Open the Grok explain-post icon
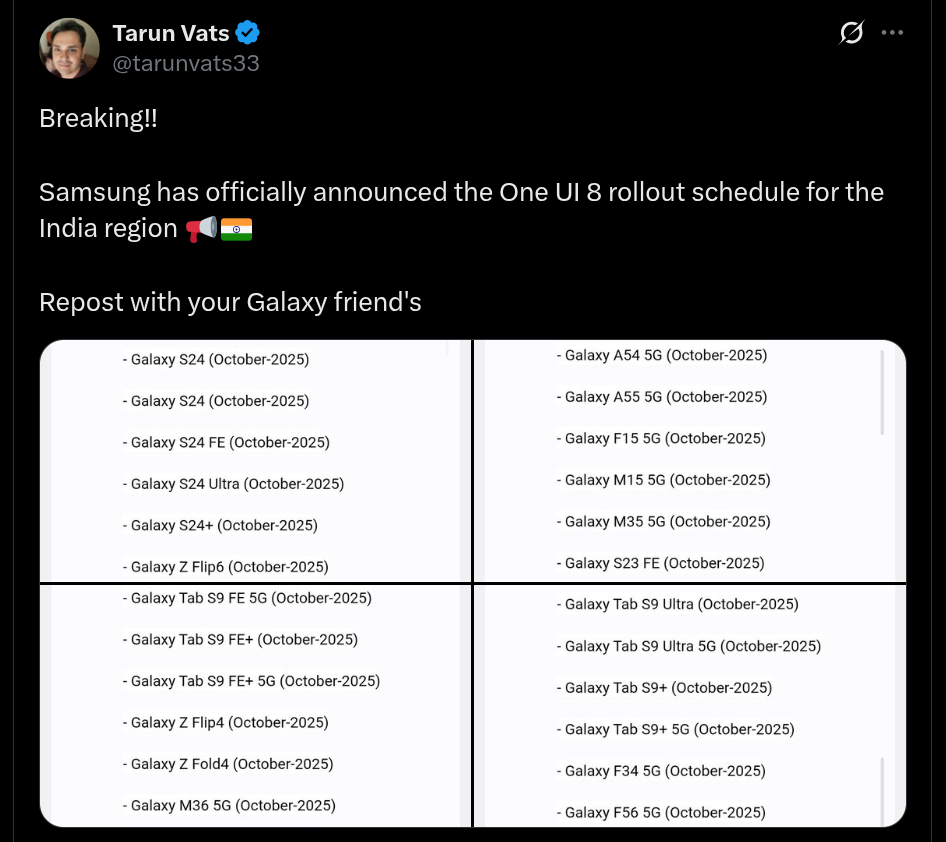 [851, 33]
